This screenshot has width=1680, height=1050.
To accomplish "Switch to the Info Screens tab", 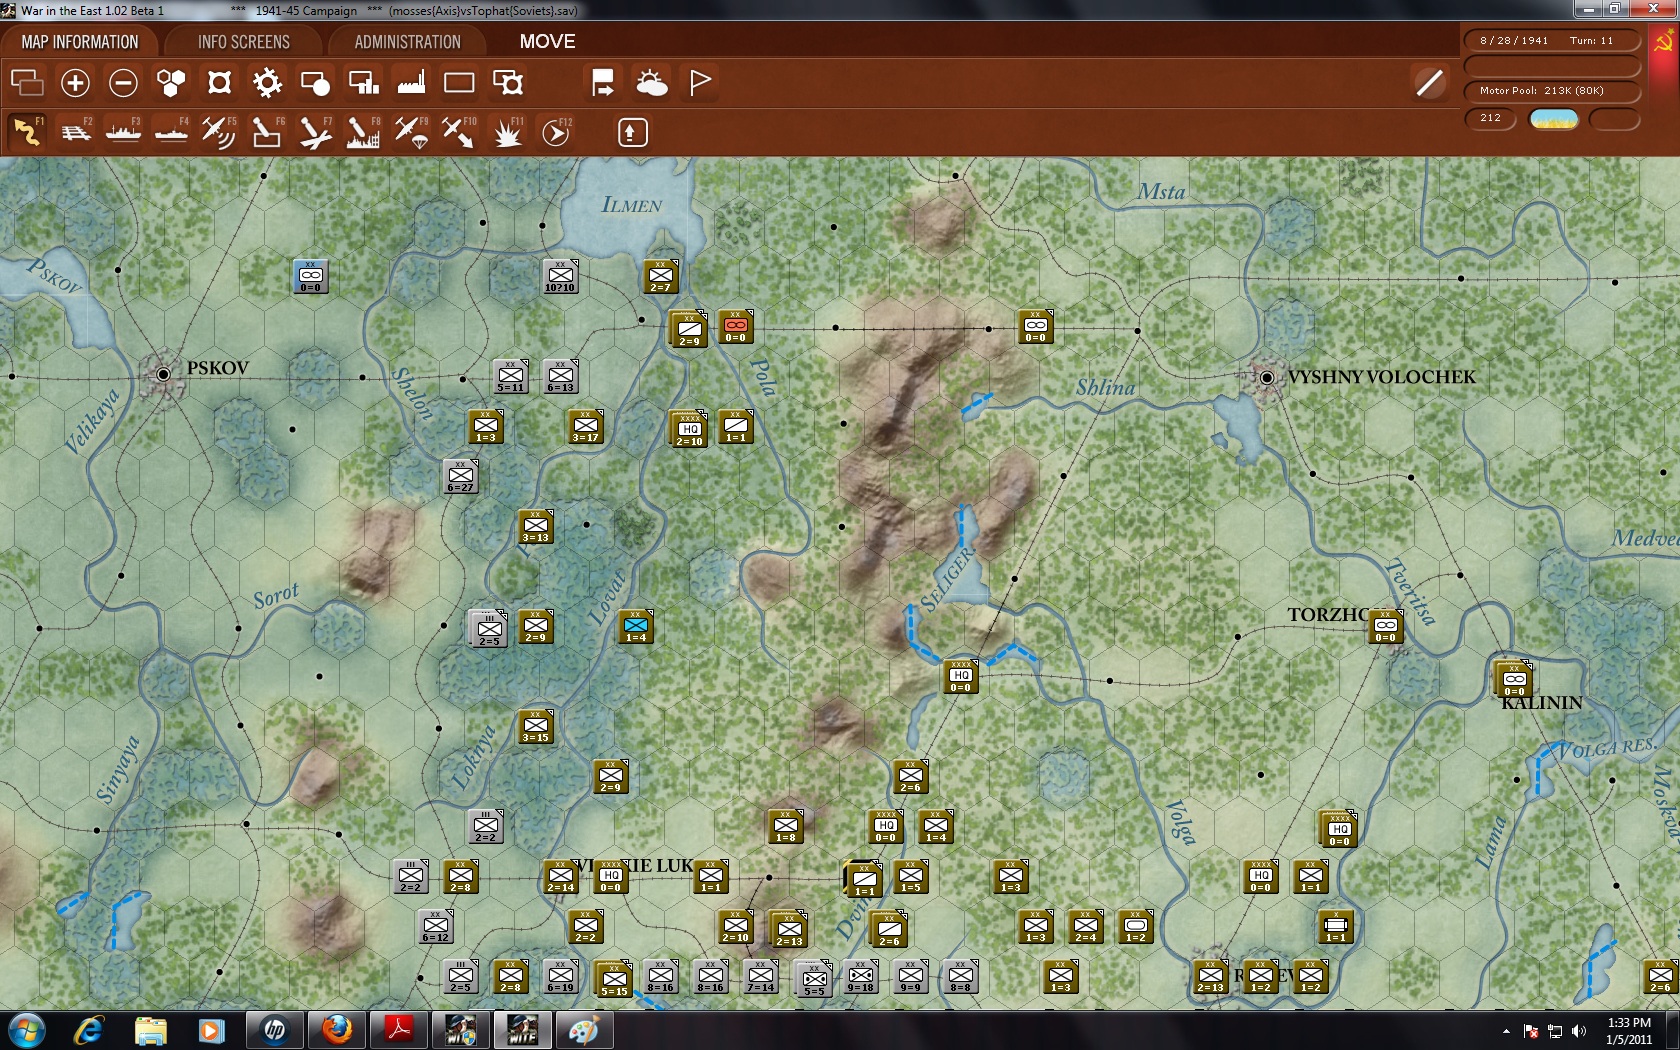I will coord(244,42).
